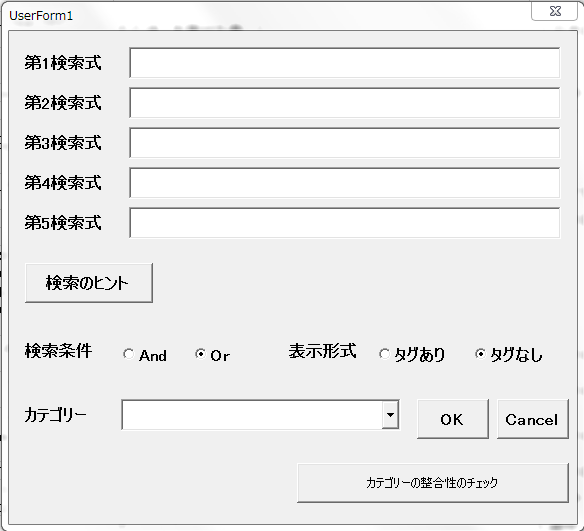
Task: Click the カテゴリー label text
Action: 55,414
